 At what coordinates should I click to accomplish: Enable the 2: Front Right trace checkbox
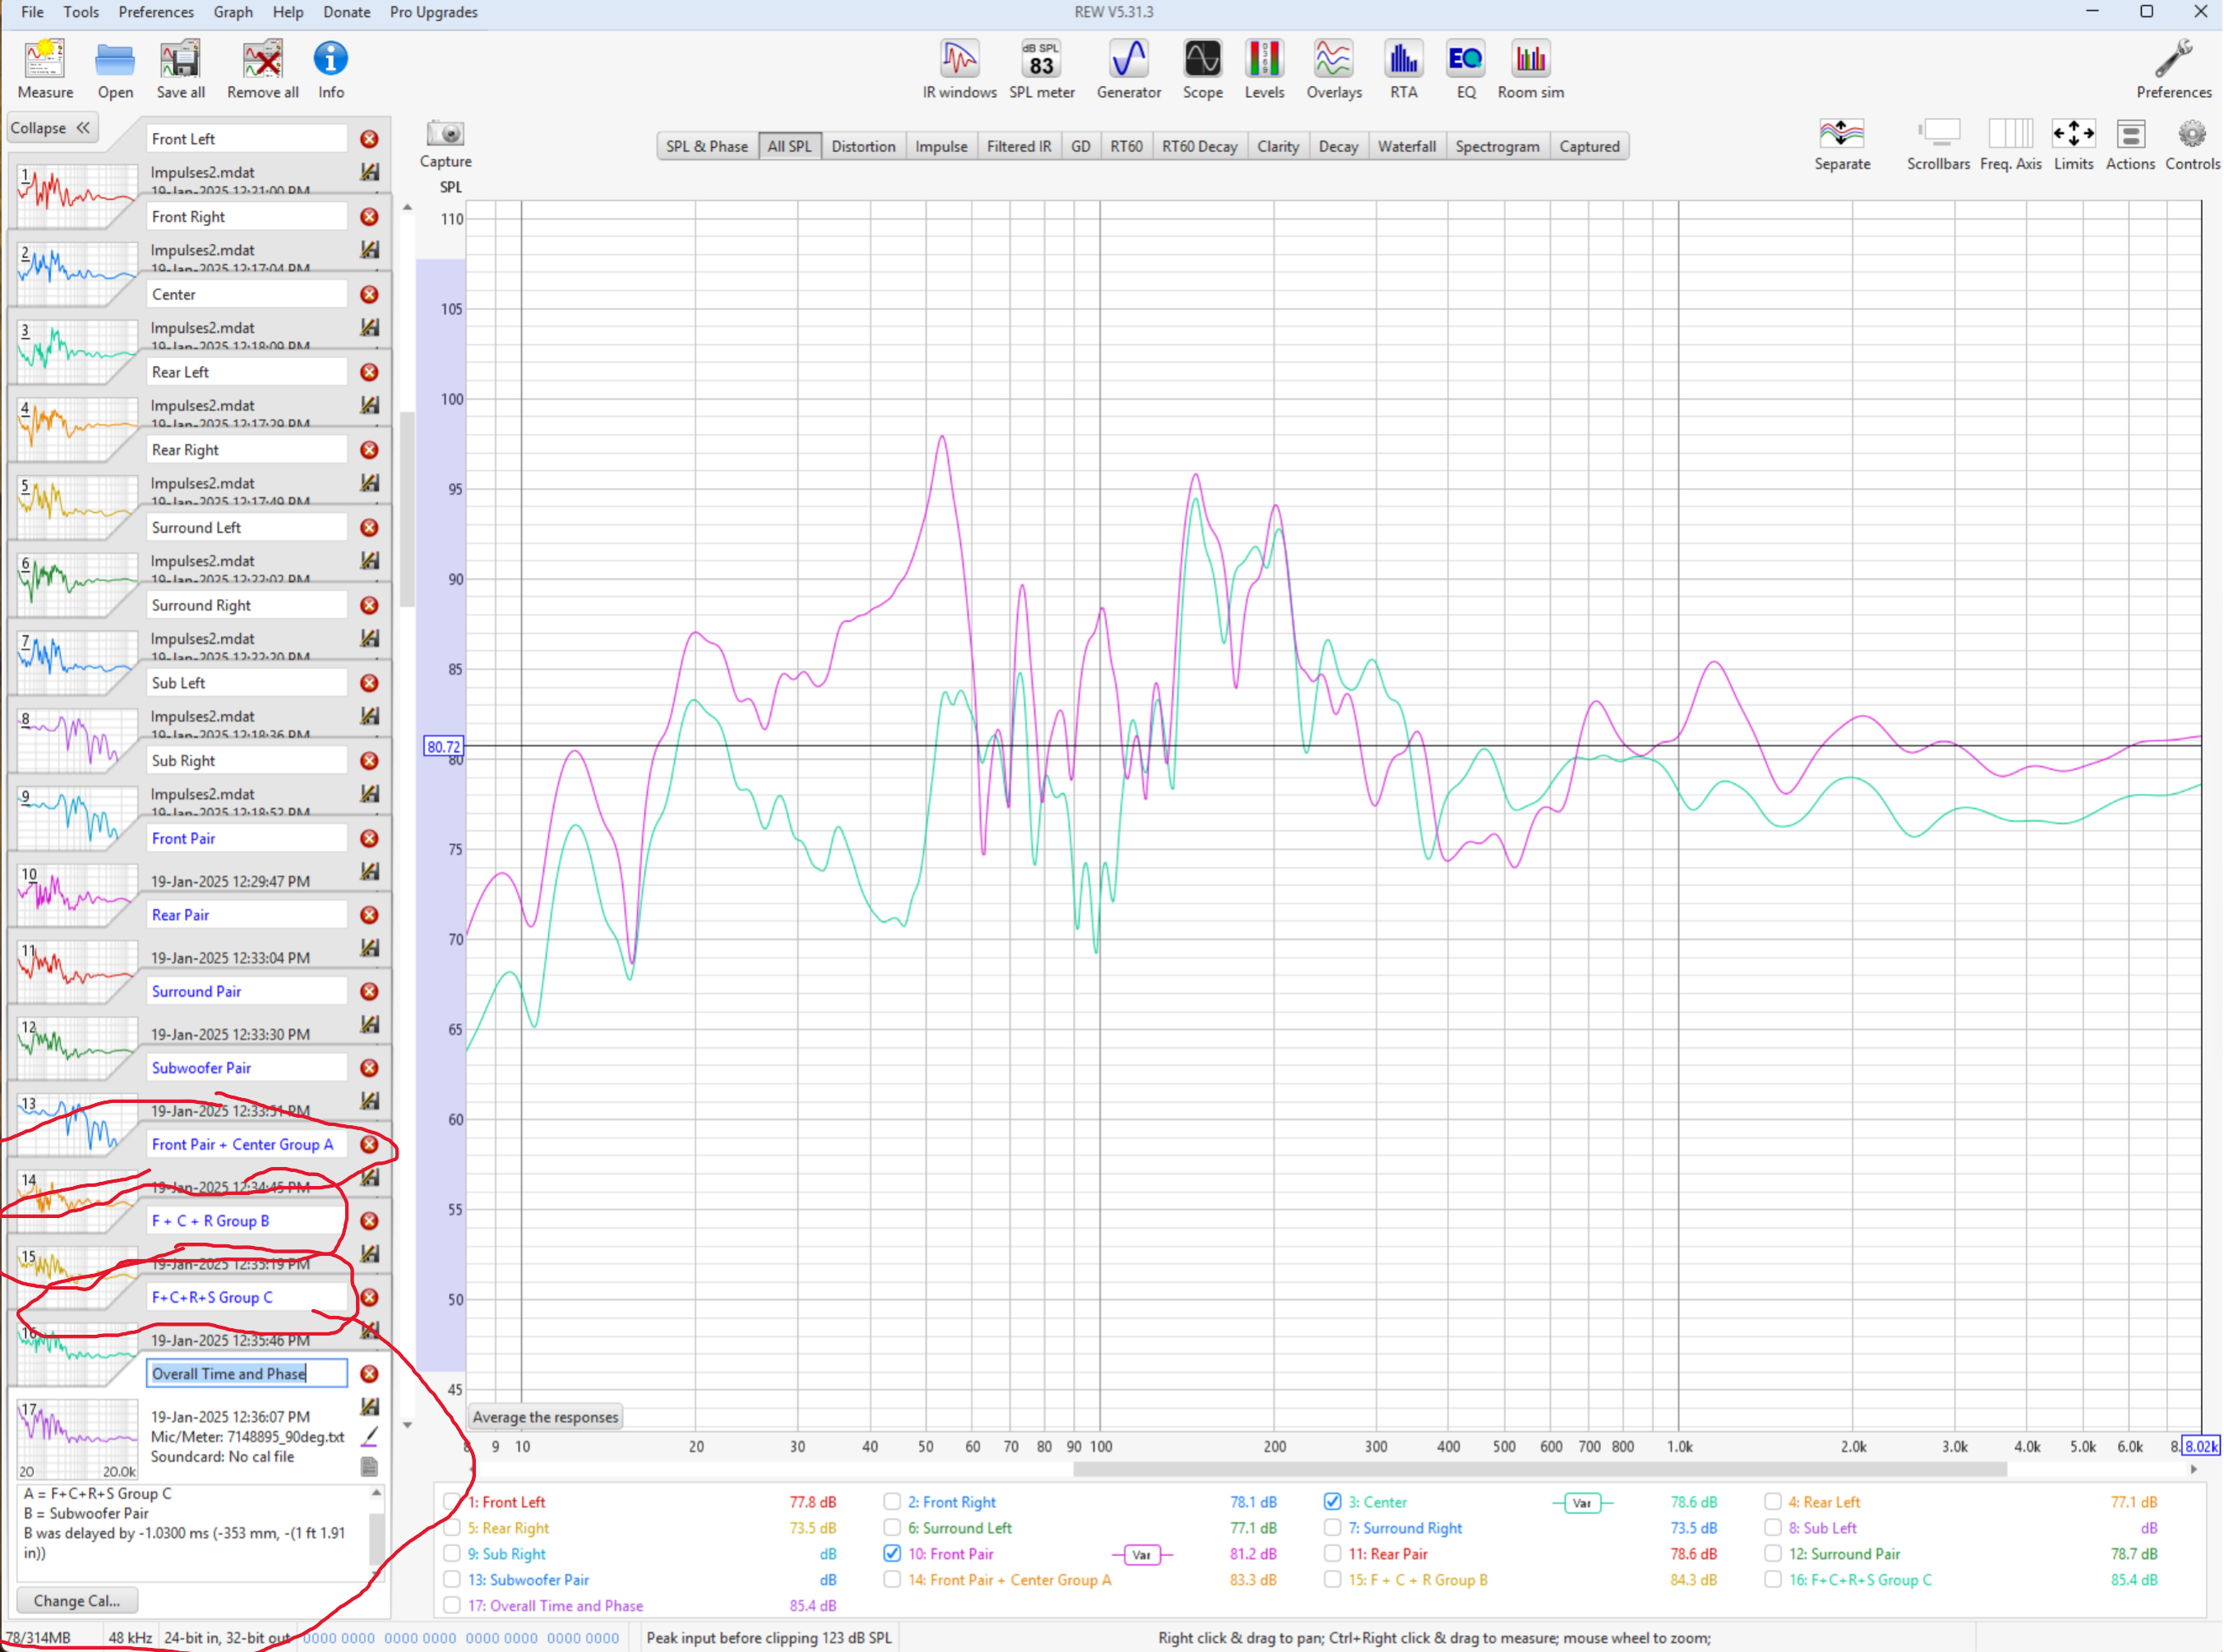click(892, 1502)
